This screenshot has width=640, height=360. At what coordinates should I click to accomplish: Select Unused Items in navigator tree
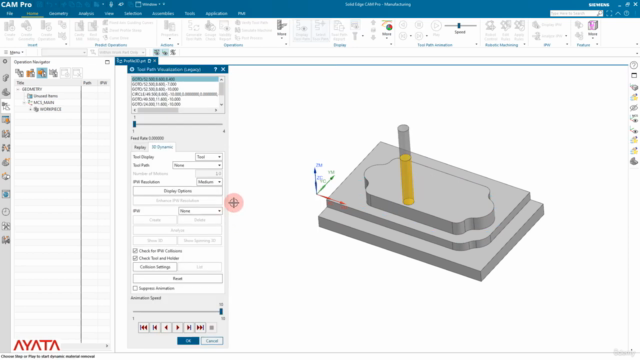45,96
